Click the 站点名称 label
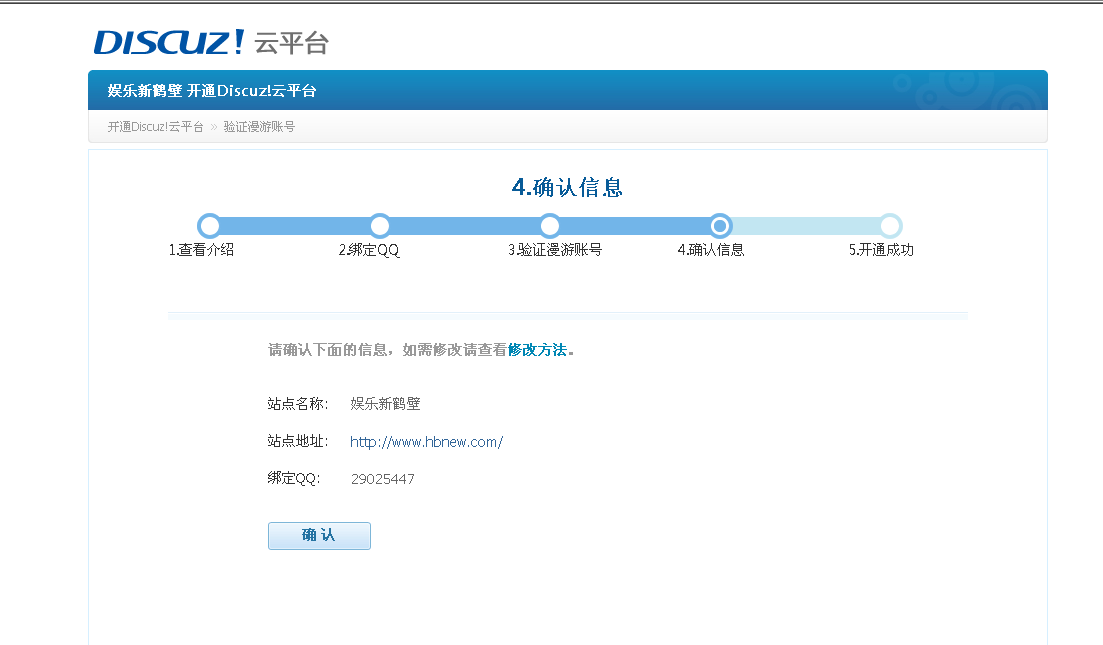Viewport: 1103px width, 645px height. (298, 404)
